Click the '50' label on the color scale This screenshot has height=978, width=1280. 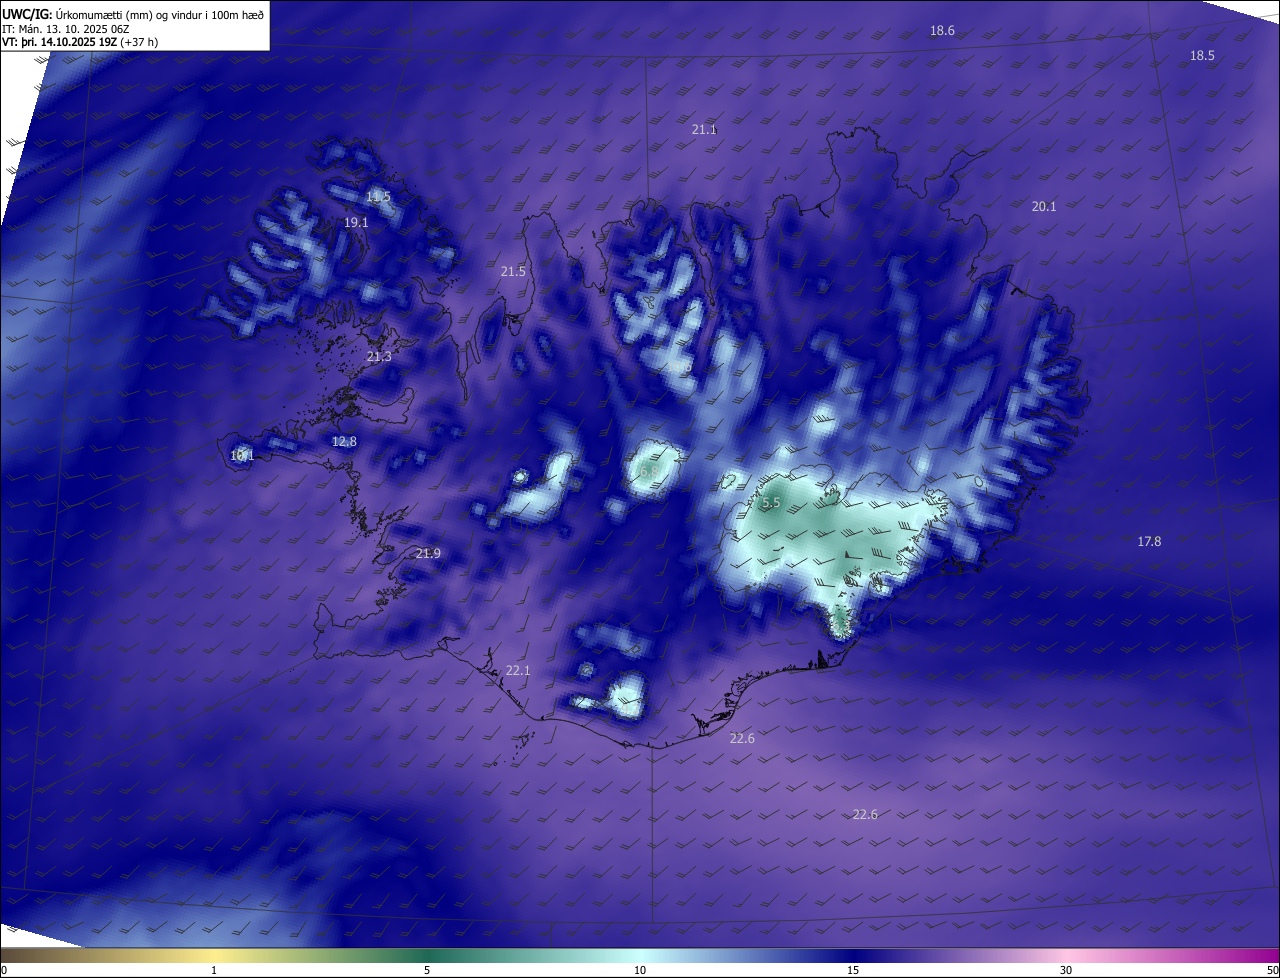[x=1272, y=970]
